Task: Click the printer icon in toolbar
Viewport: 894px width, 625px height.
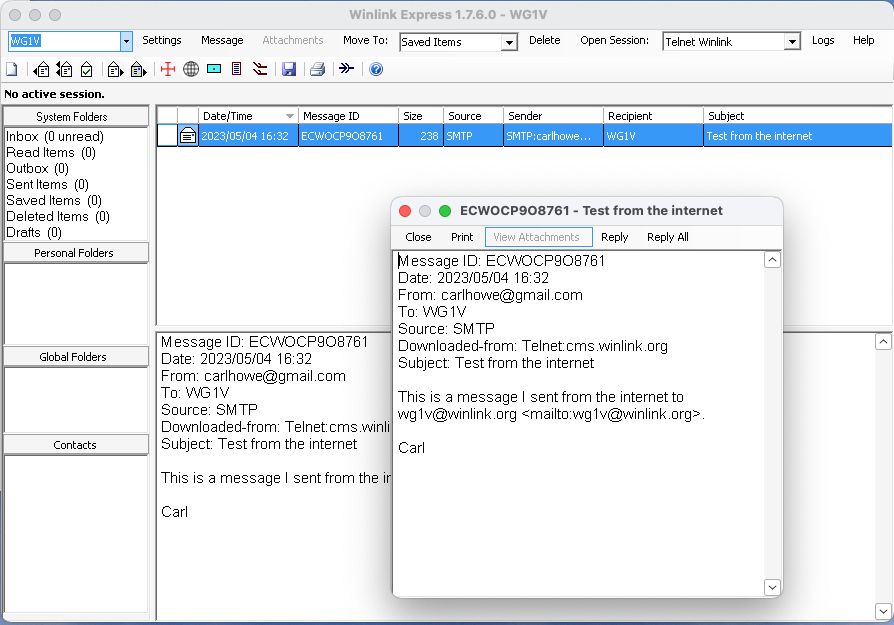Action: [x=317, y=69]
